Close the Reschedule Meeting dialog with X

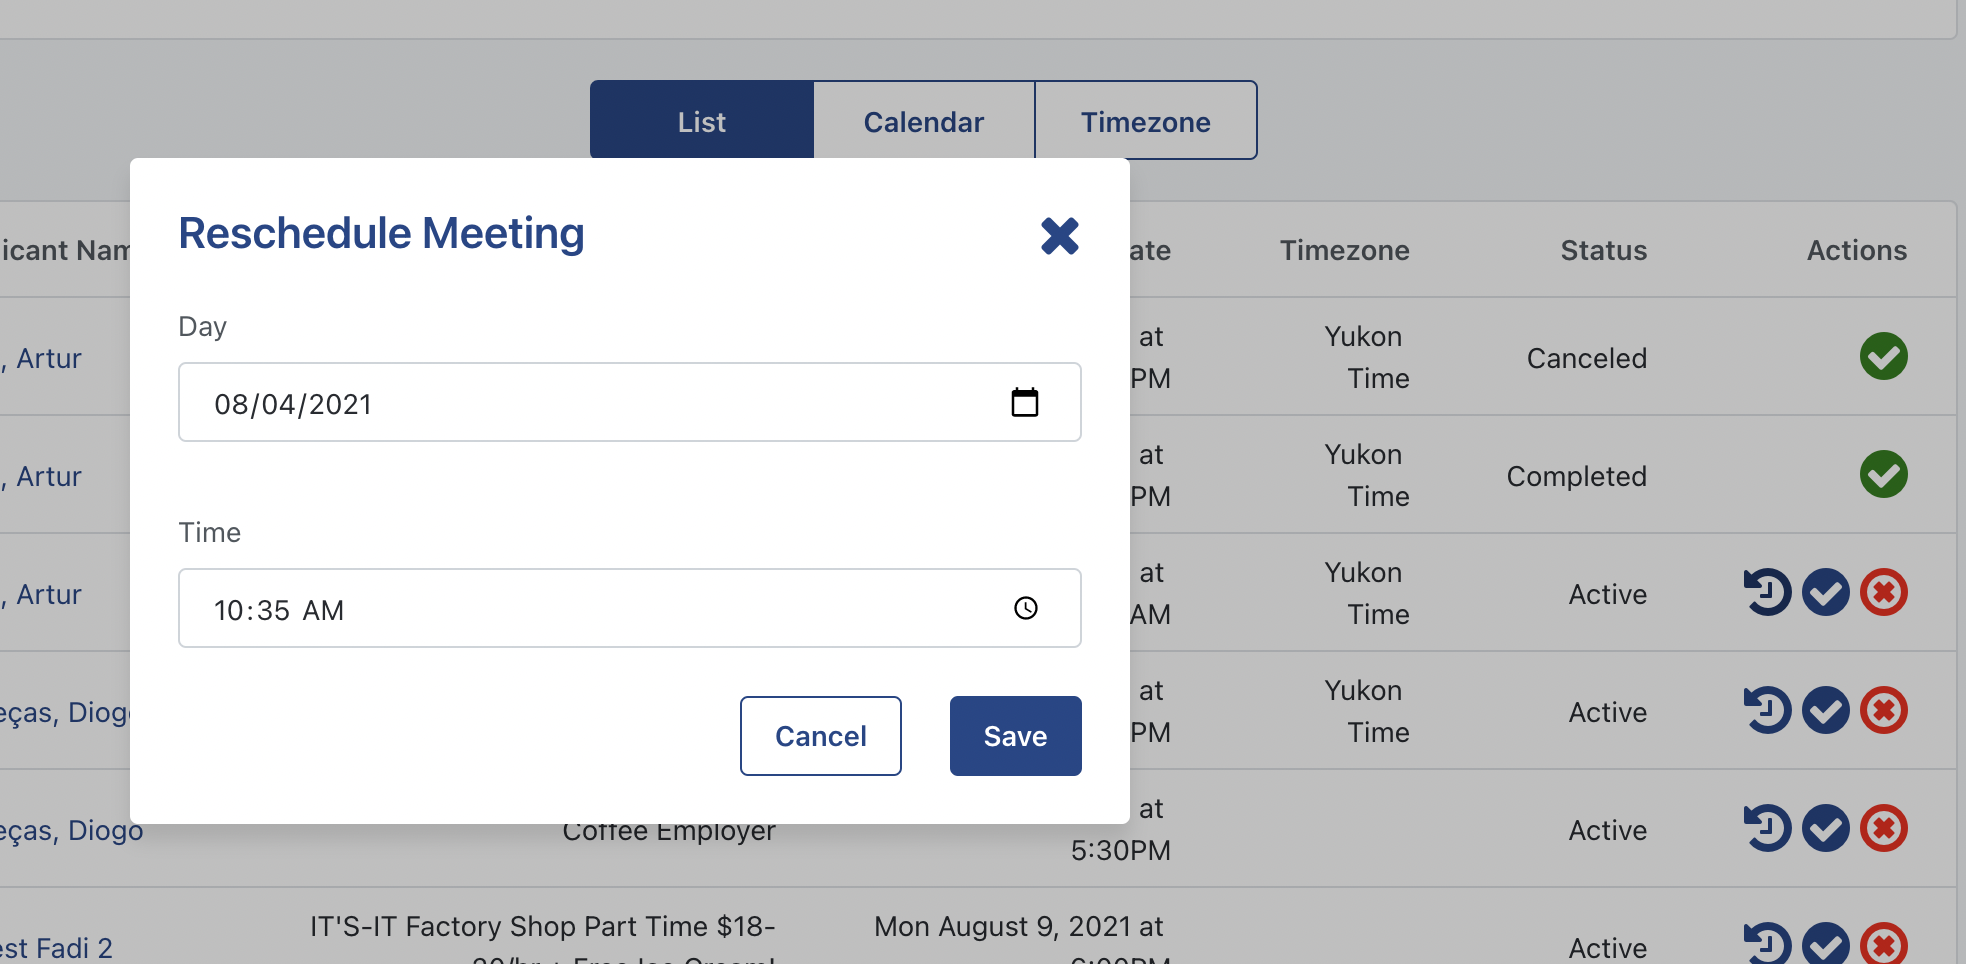click(x=1060, y=236)
